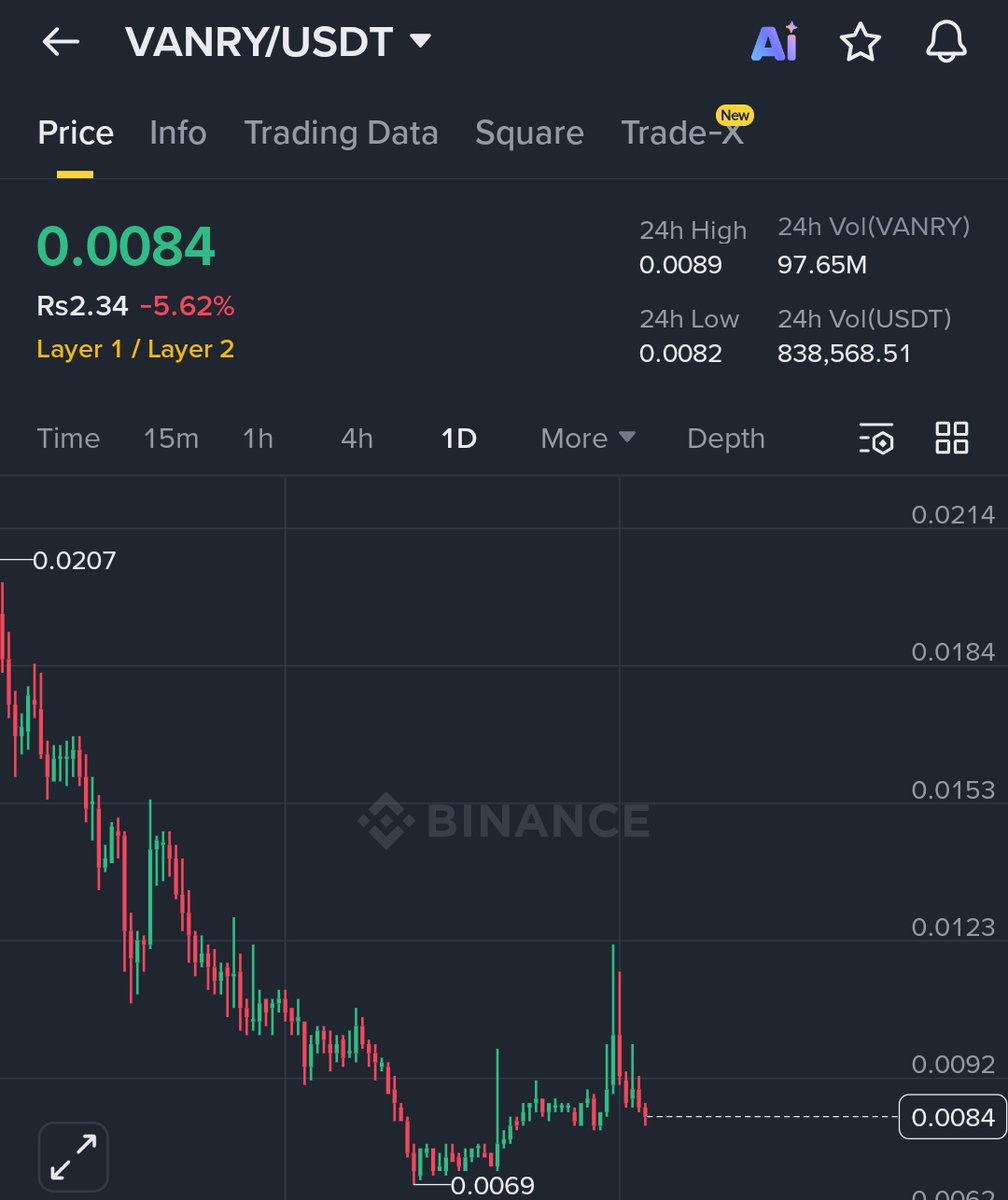The image size is (1008, 1200).
Task: Tap the 0.0214 price axis label
Action: 953,515
